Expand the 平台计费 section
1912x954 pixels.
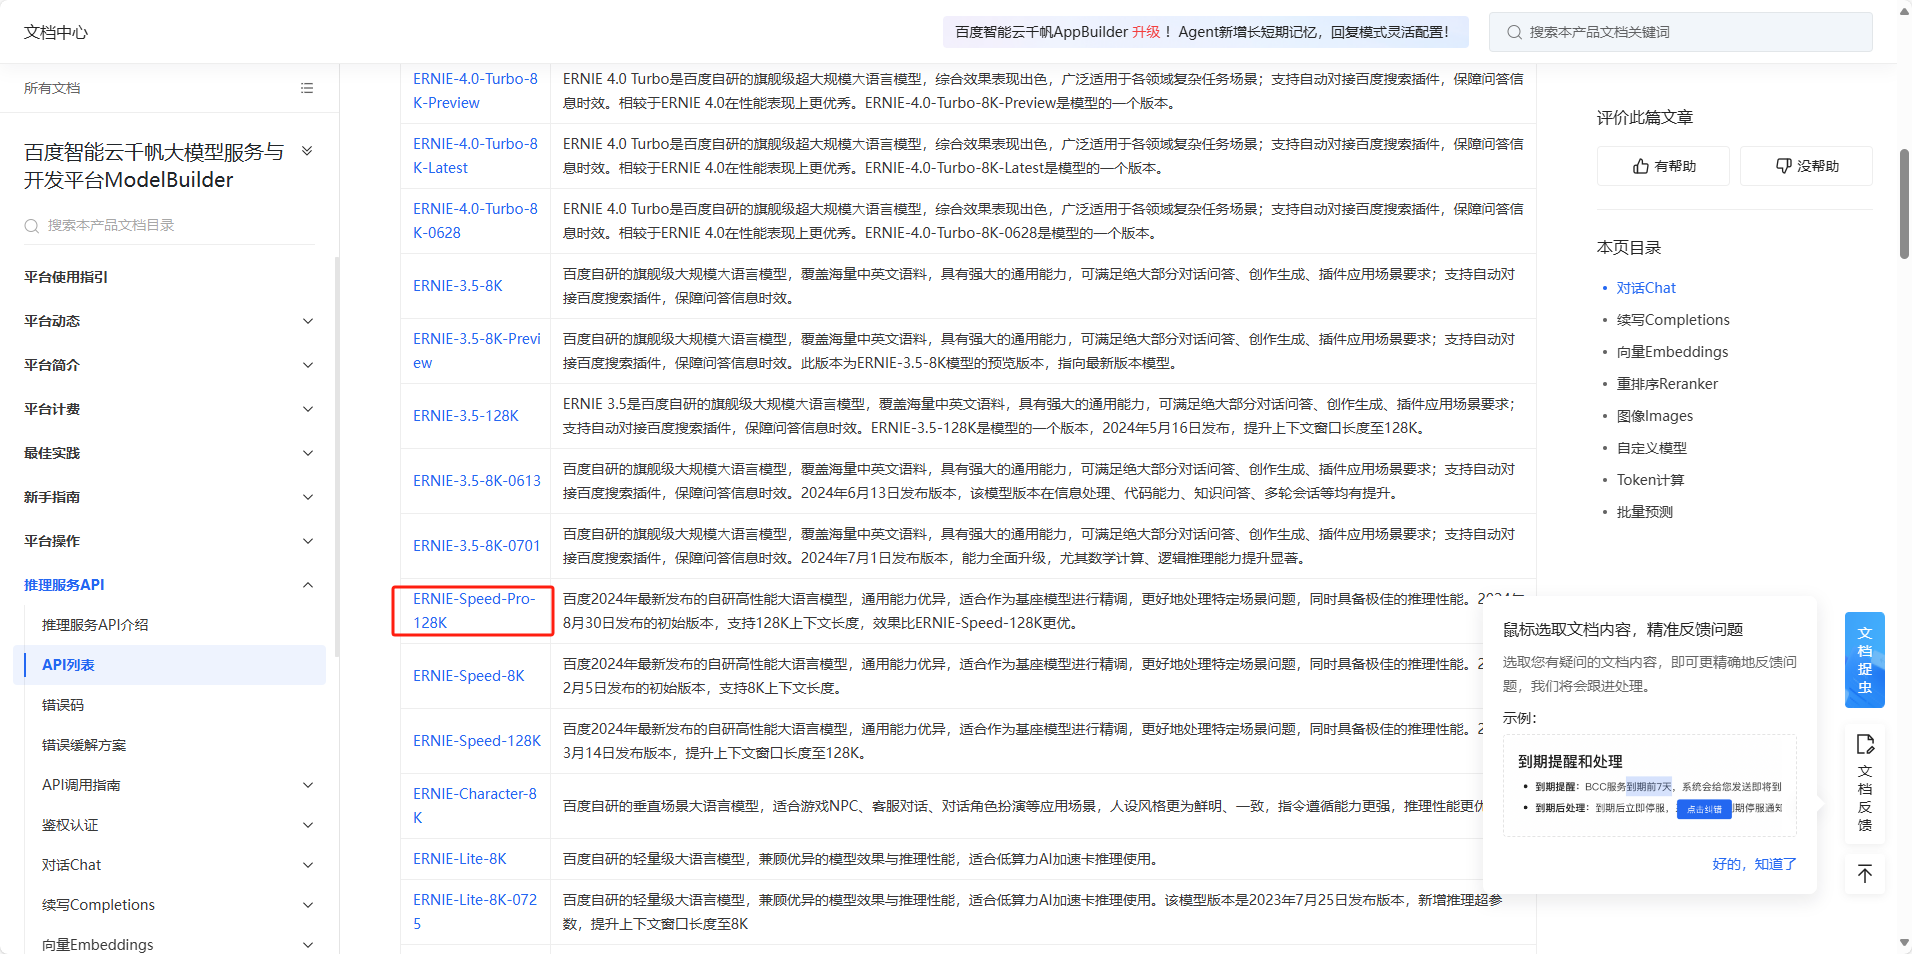pos(308,409)
